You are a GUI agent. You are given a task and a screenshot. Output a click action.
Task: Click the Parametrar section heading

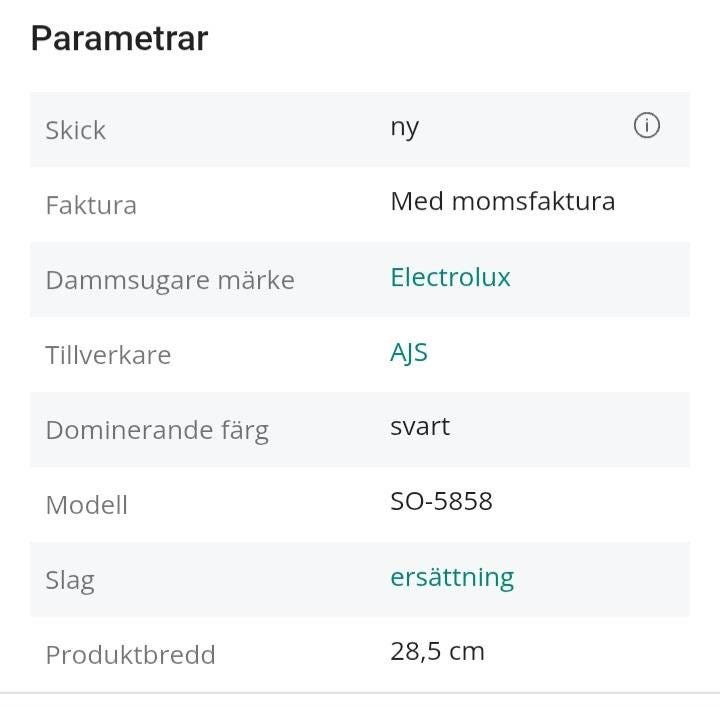119,39
